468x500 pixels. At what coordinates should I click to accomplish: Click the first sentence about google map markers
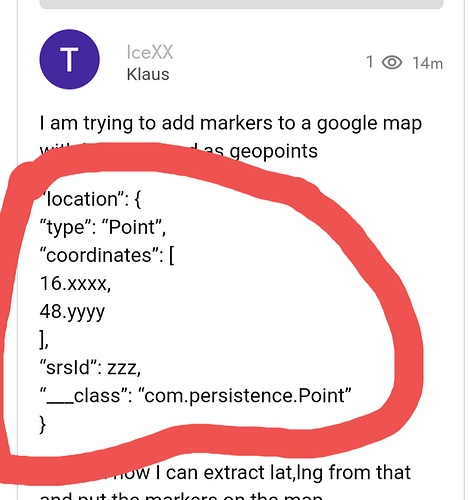231,123
